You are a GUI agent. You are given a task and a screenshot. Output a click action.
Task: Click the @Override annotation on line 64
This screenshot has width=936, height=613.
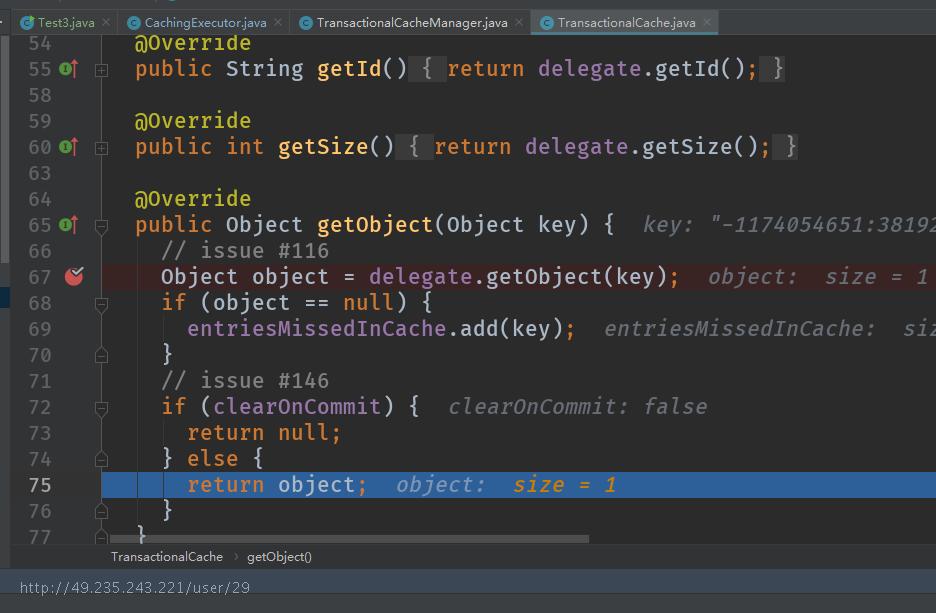click(193, 199)
